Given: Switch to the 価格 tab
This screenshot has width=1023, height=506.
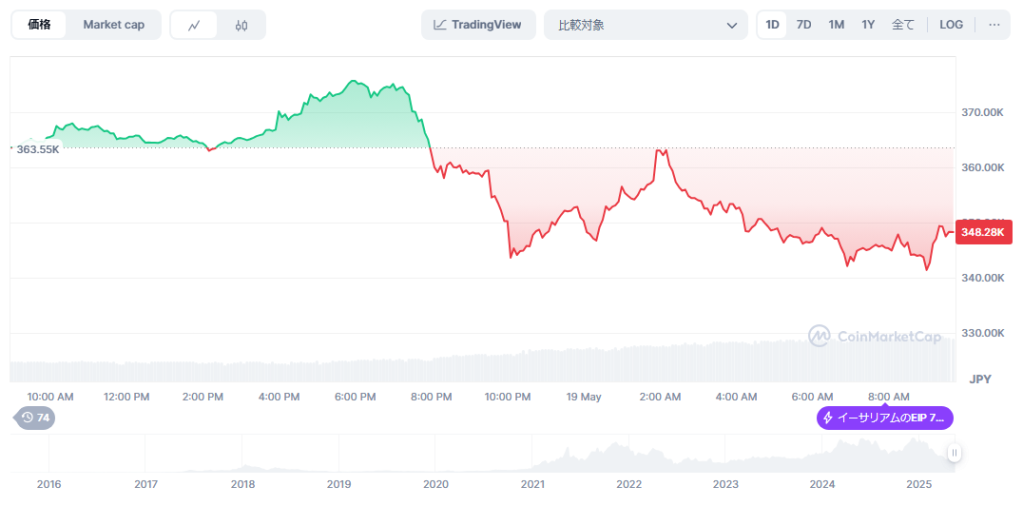Looking at the screenshot, I should [40, 25].
